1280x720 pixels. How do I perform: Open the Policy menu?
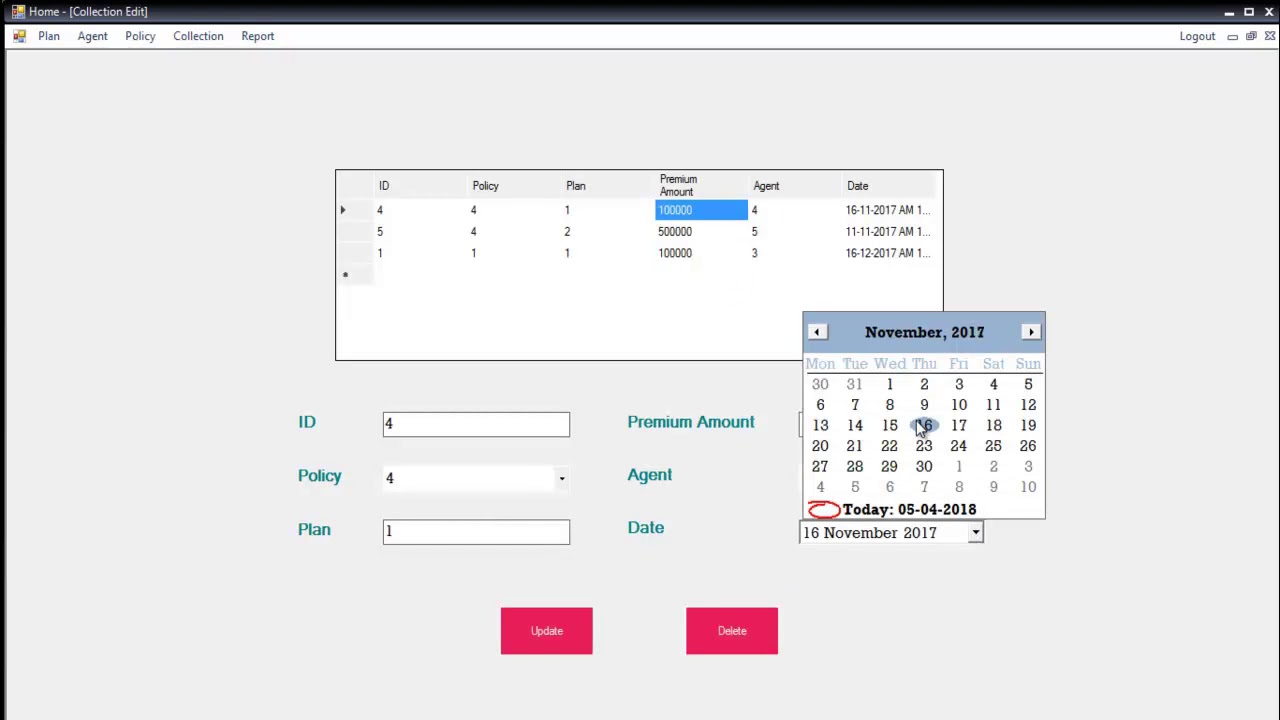tap(140, 36)
